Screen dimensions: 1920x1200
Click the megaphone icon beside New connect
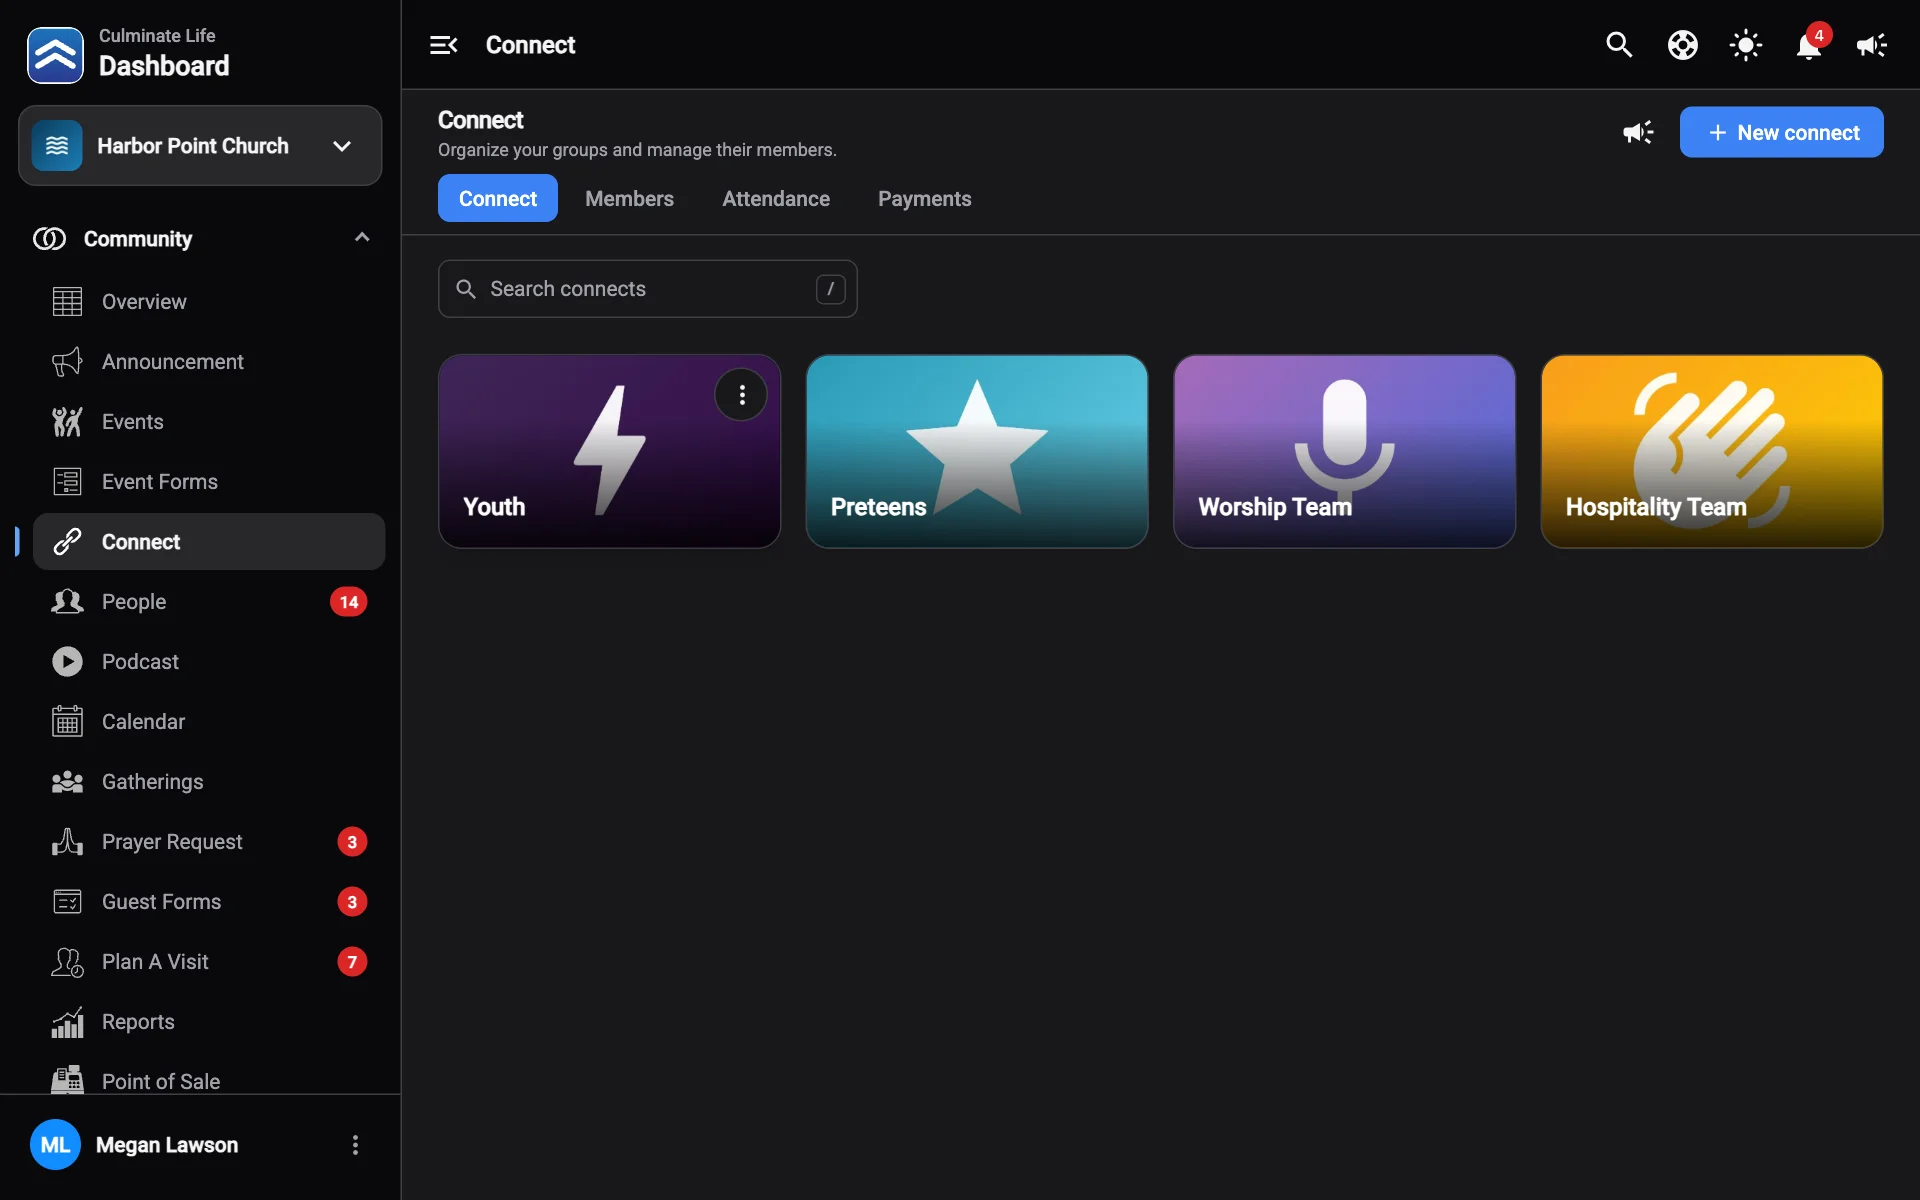point(1637,132)
